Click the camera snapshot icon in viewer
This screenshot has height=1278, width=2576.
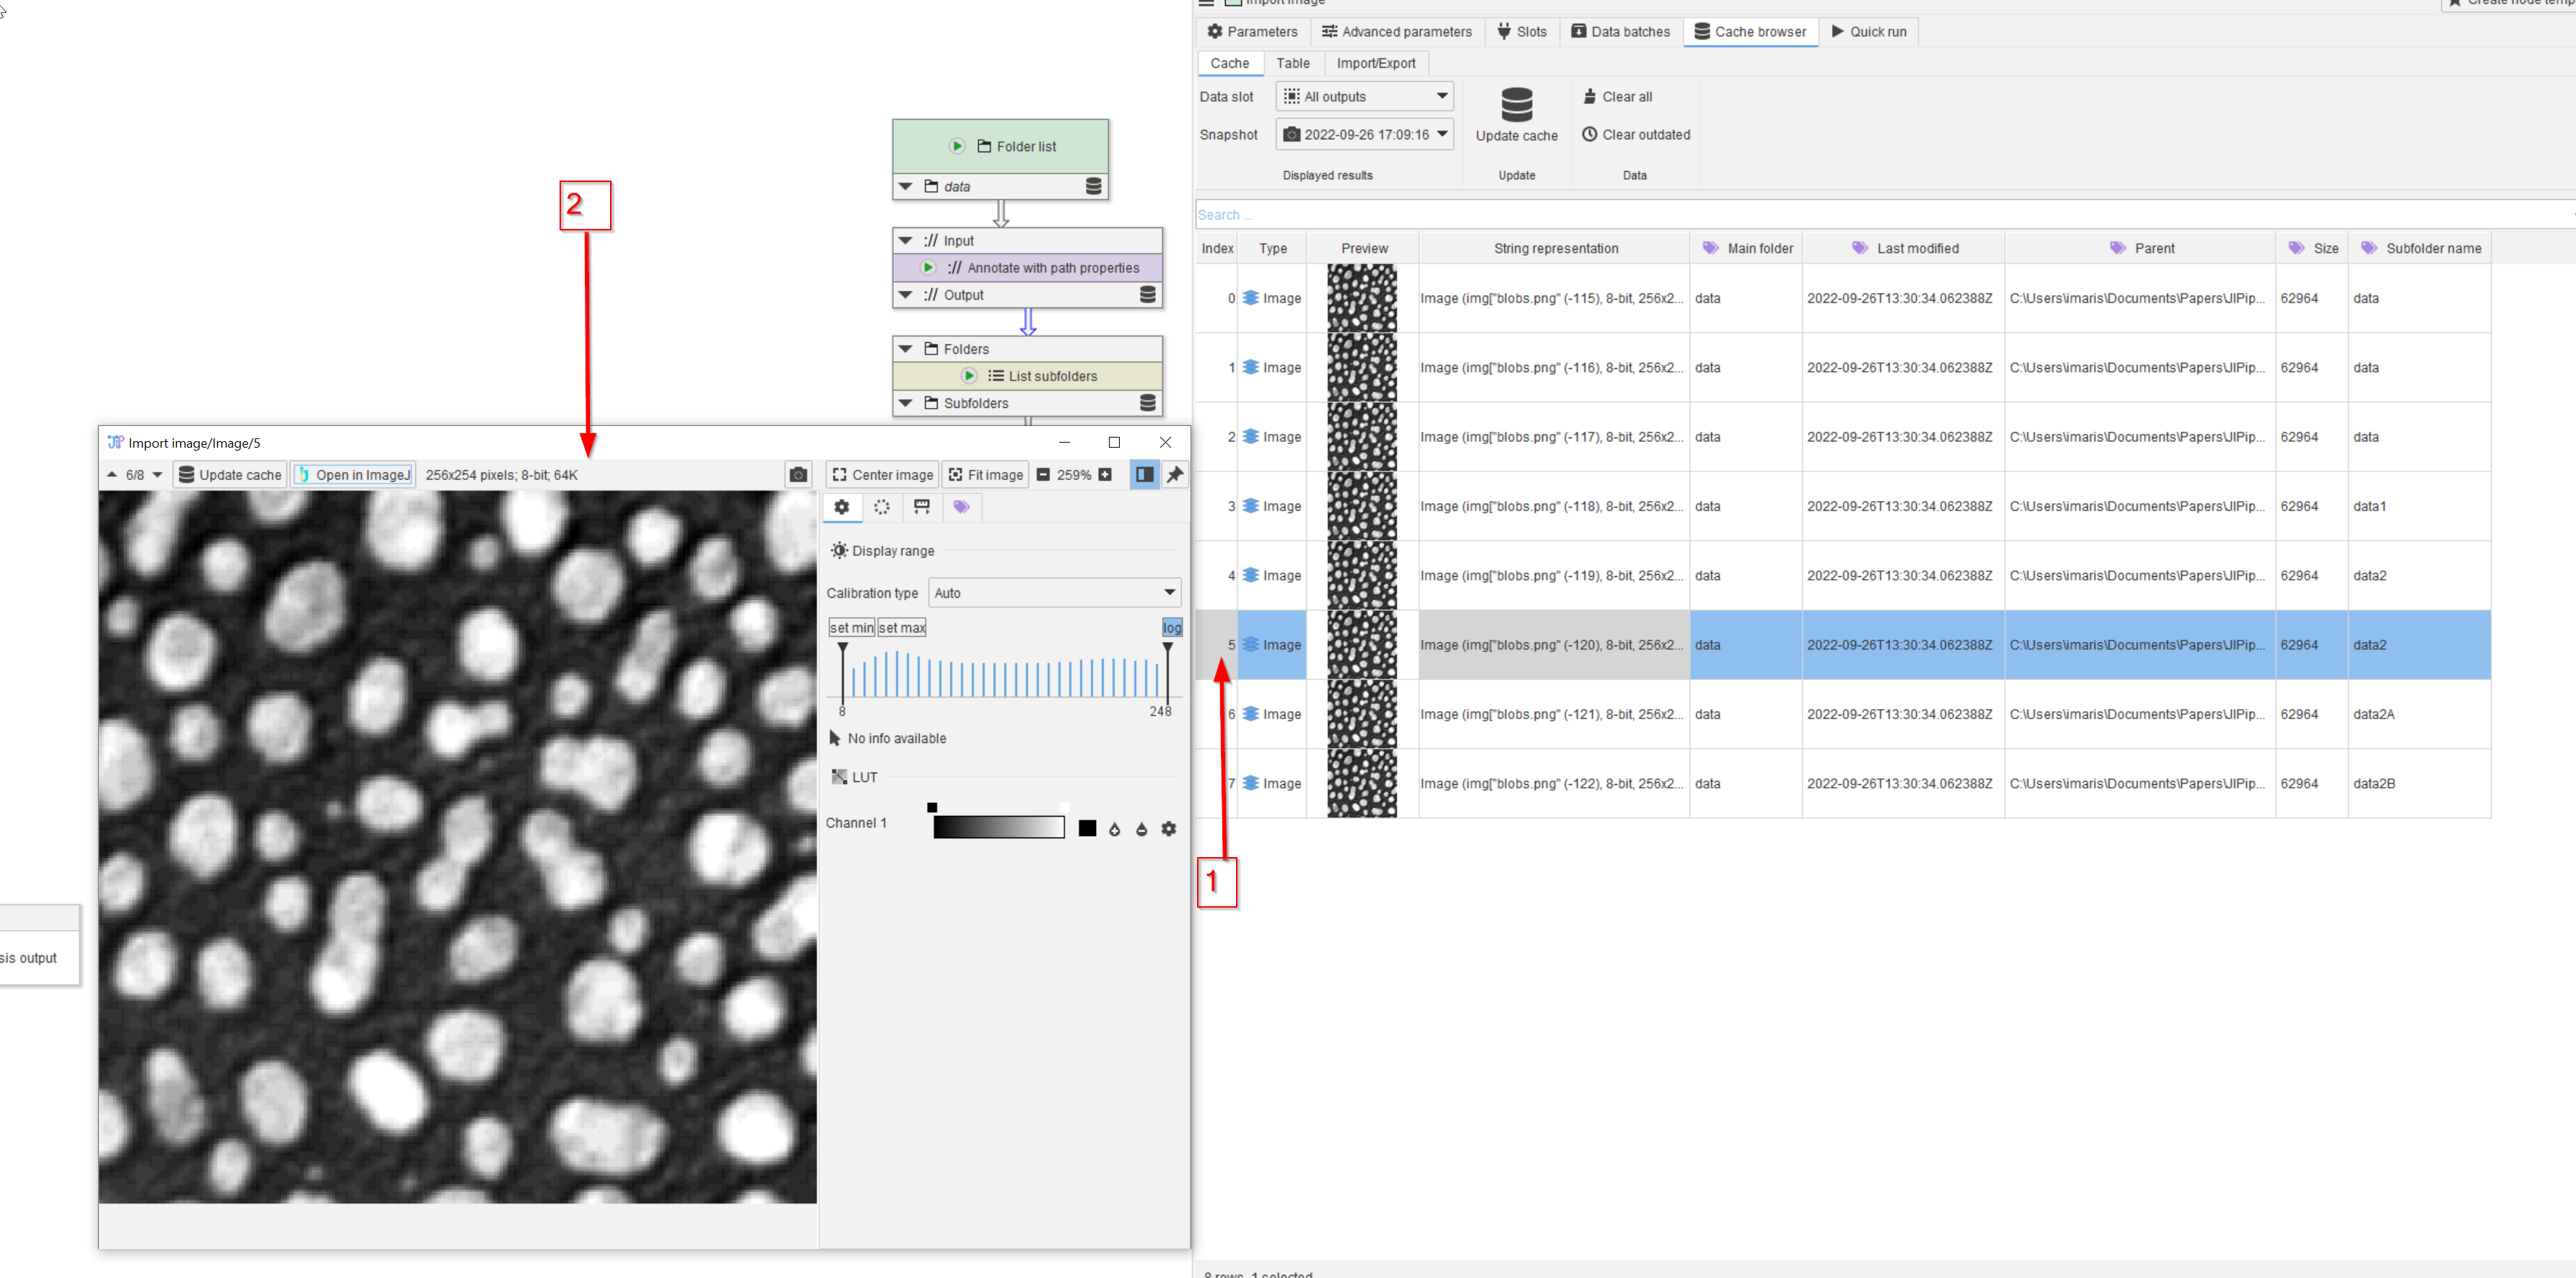point(798,475)
